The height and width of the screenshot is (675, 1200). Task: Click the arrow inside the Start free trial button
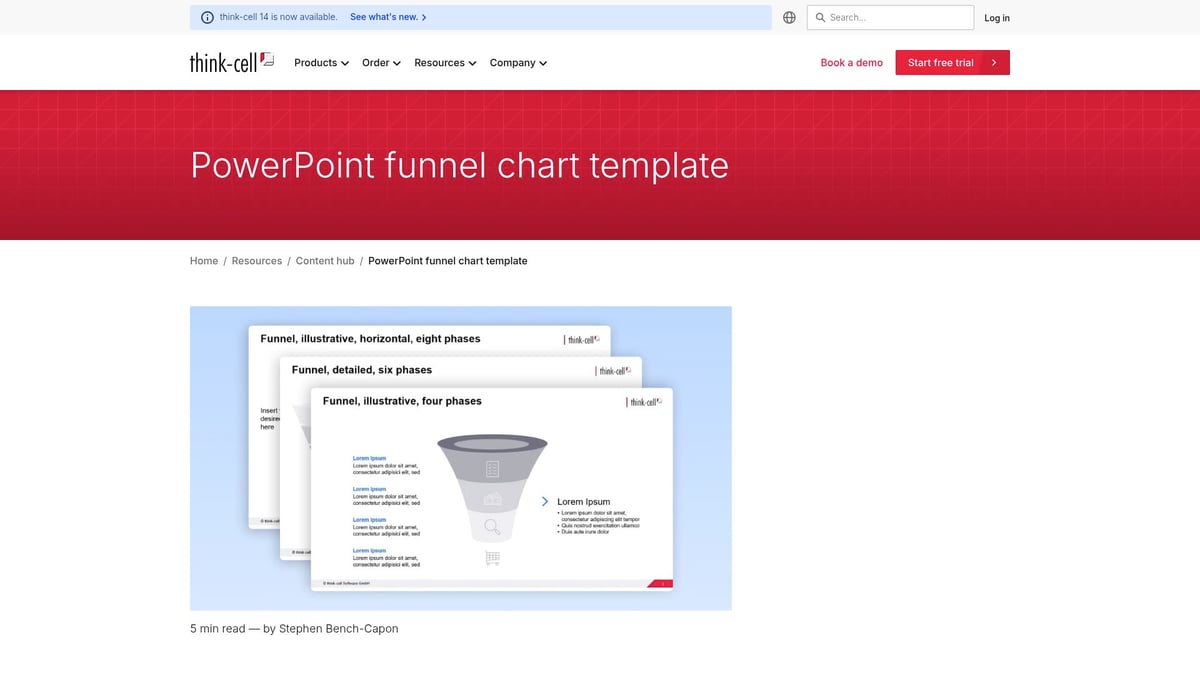[x=994, y=62]
